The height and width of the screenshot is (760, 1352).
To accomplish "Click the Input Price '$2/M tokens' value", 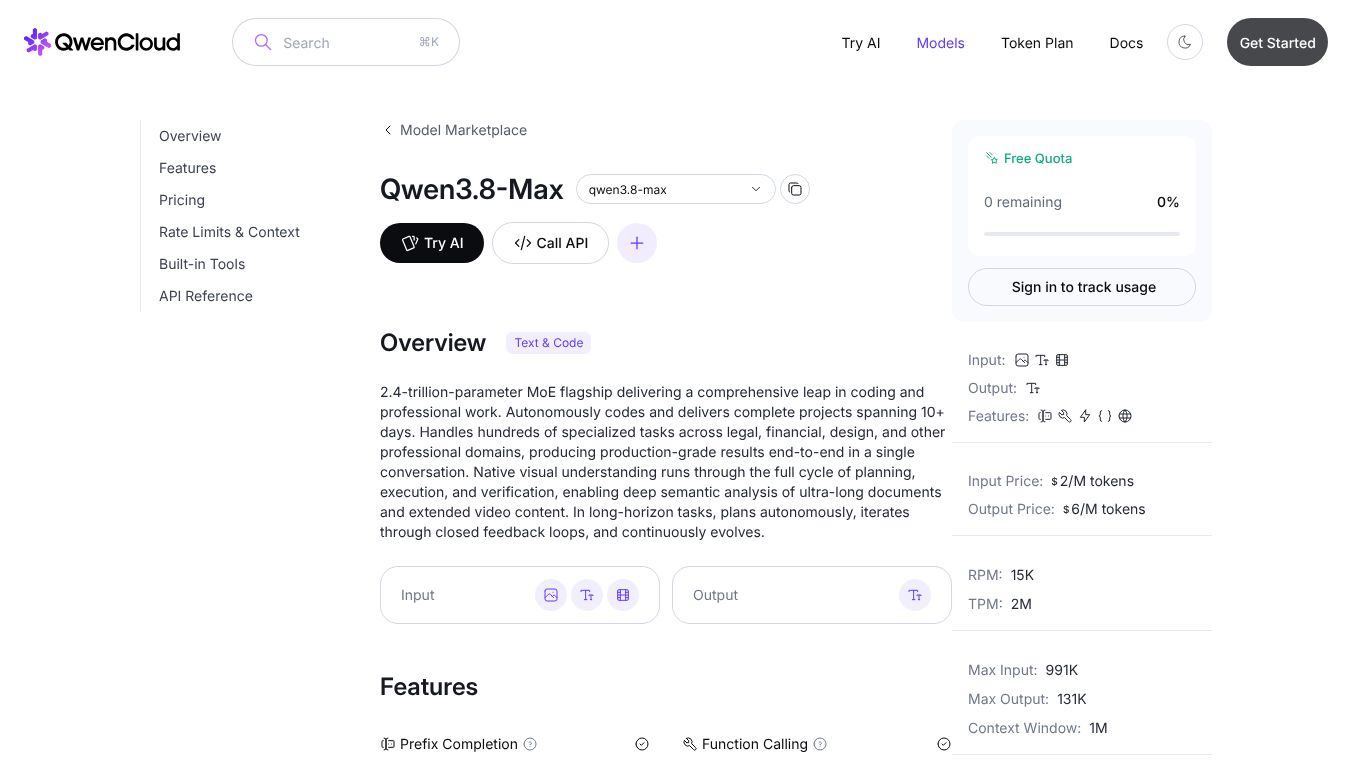I will click(1092, 481).
